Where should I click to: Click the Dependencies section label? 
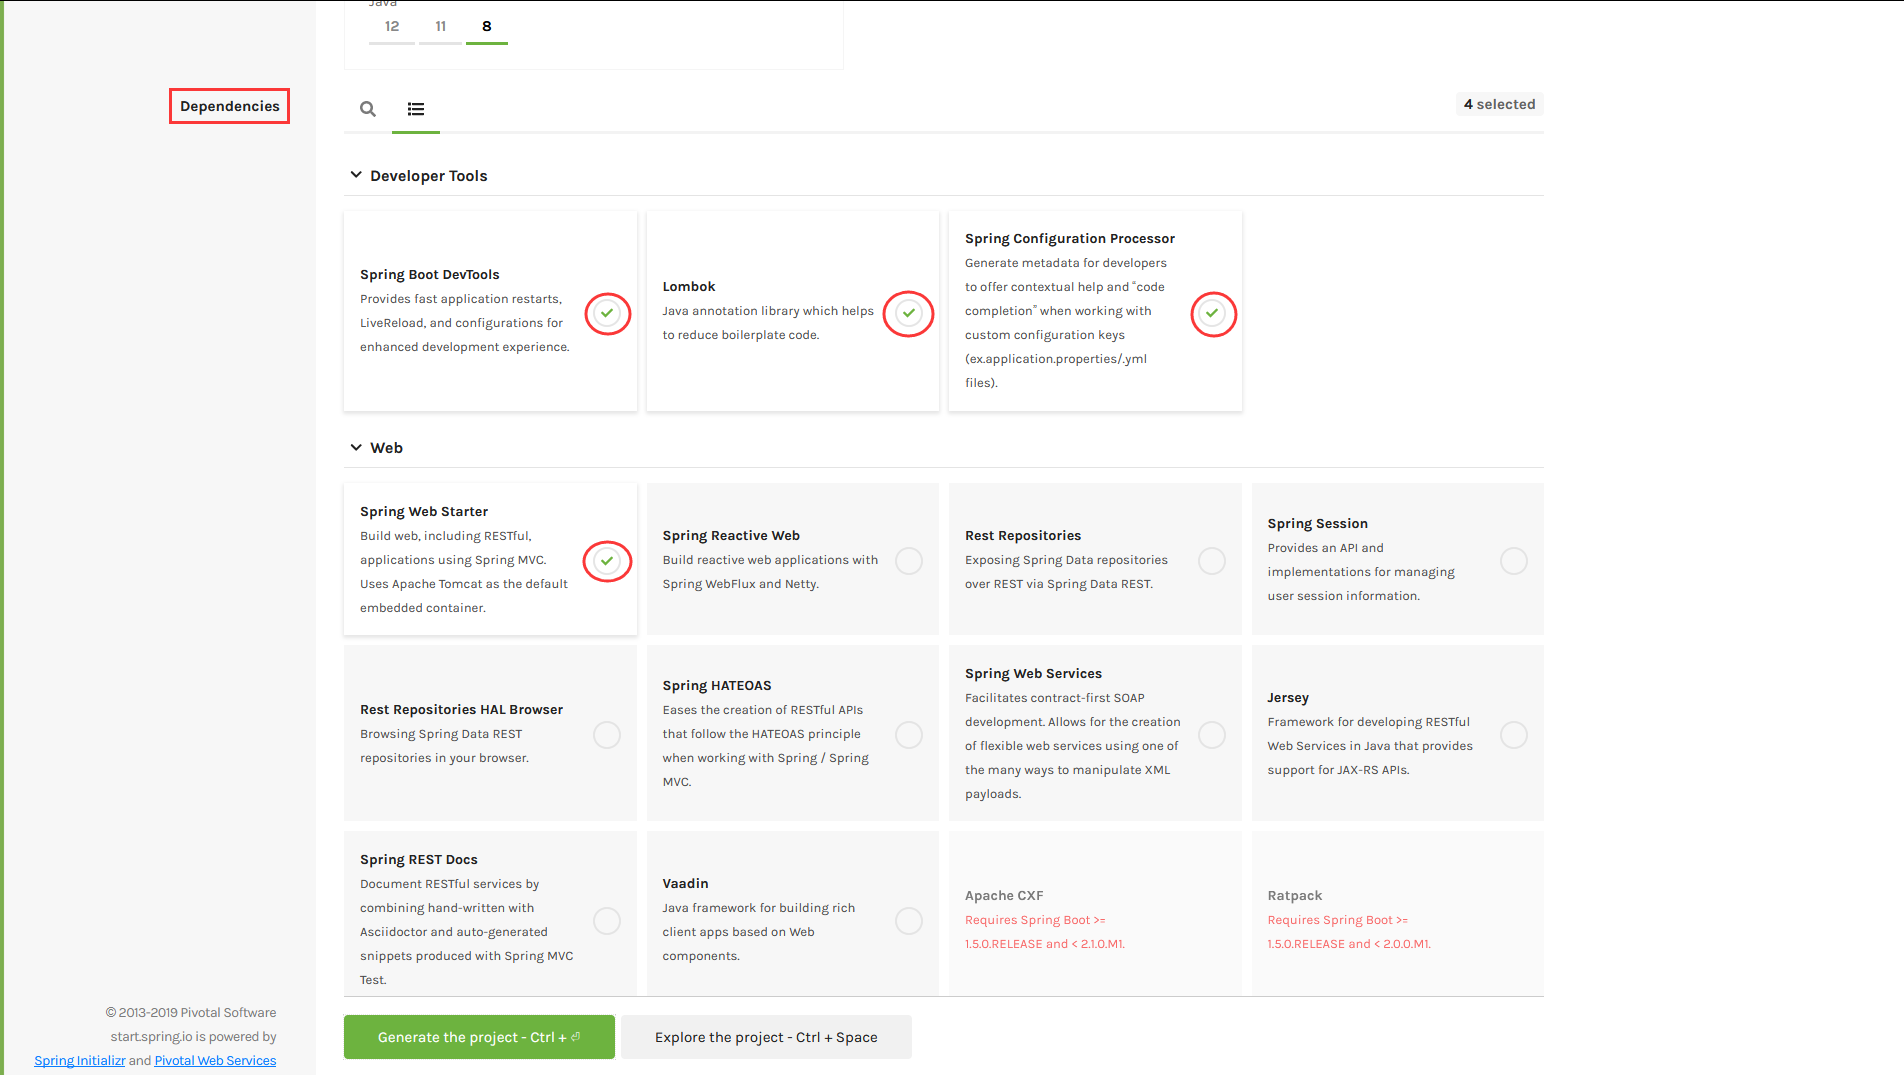[x=229, y=106]
